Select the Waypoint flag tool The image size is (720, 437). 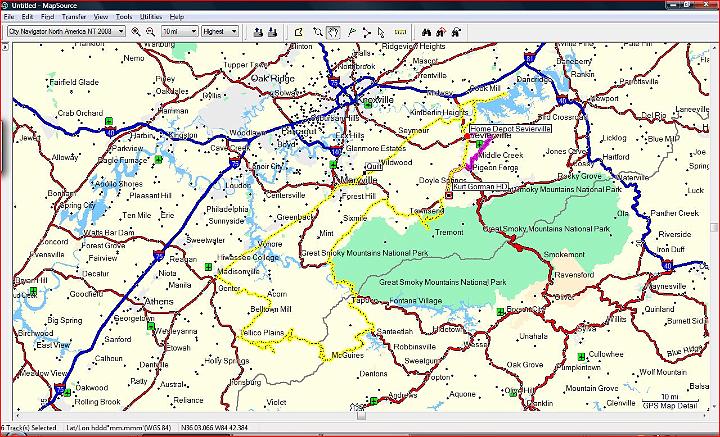(352, 32)
